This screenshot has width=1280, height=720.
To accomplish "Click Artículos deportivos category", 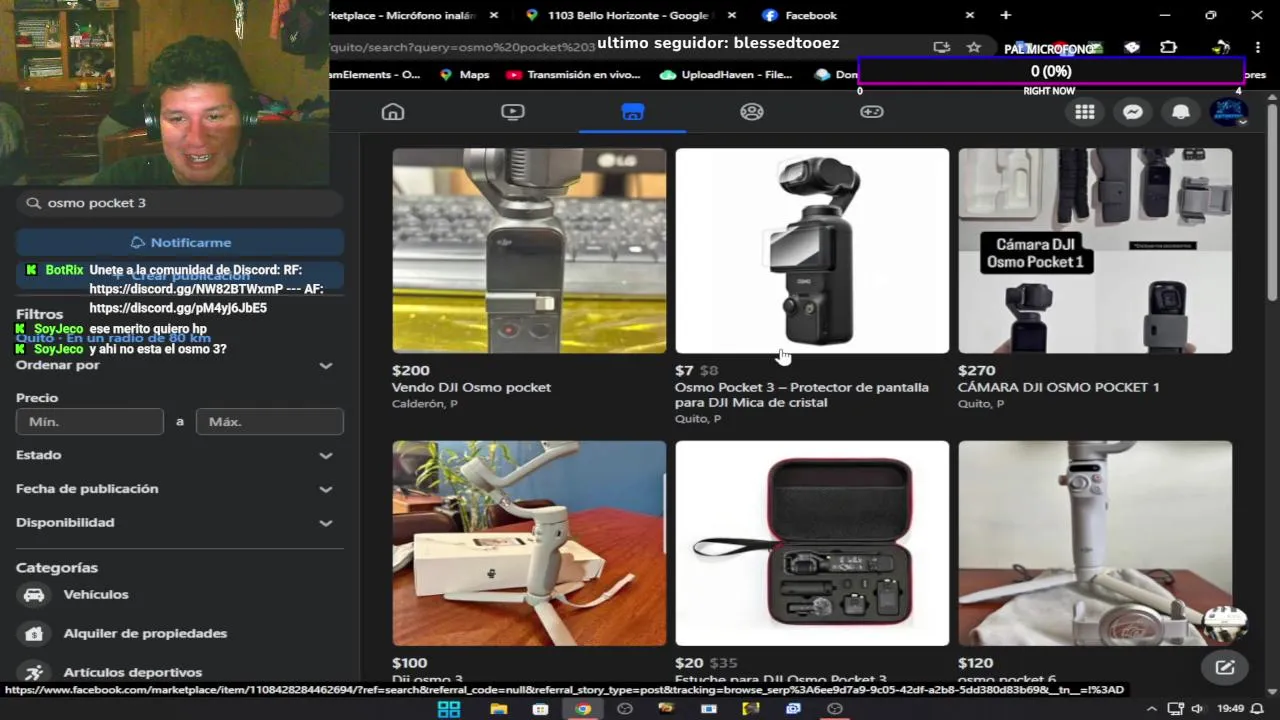I will coord(133,673).
